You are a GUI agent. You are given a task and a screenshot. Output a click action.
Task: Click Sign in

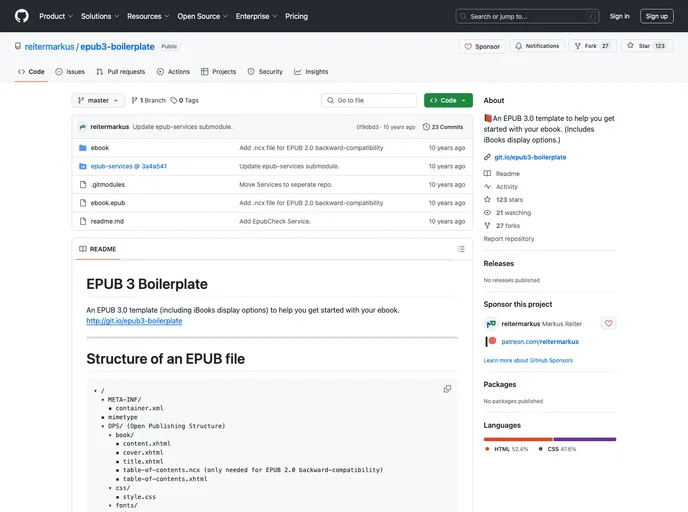click(x=619, y=16)
